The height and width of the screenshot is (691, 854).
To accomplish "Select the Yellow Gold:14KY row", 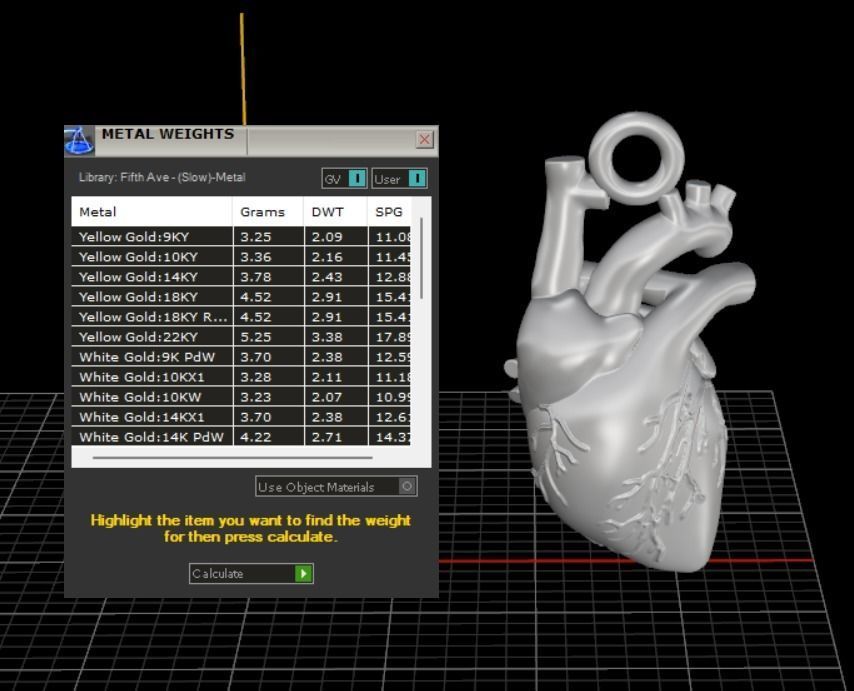I will [x=241, y=277].
